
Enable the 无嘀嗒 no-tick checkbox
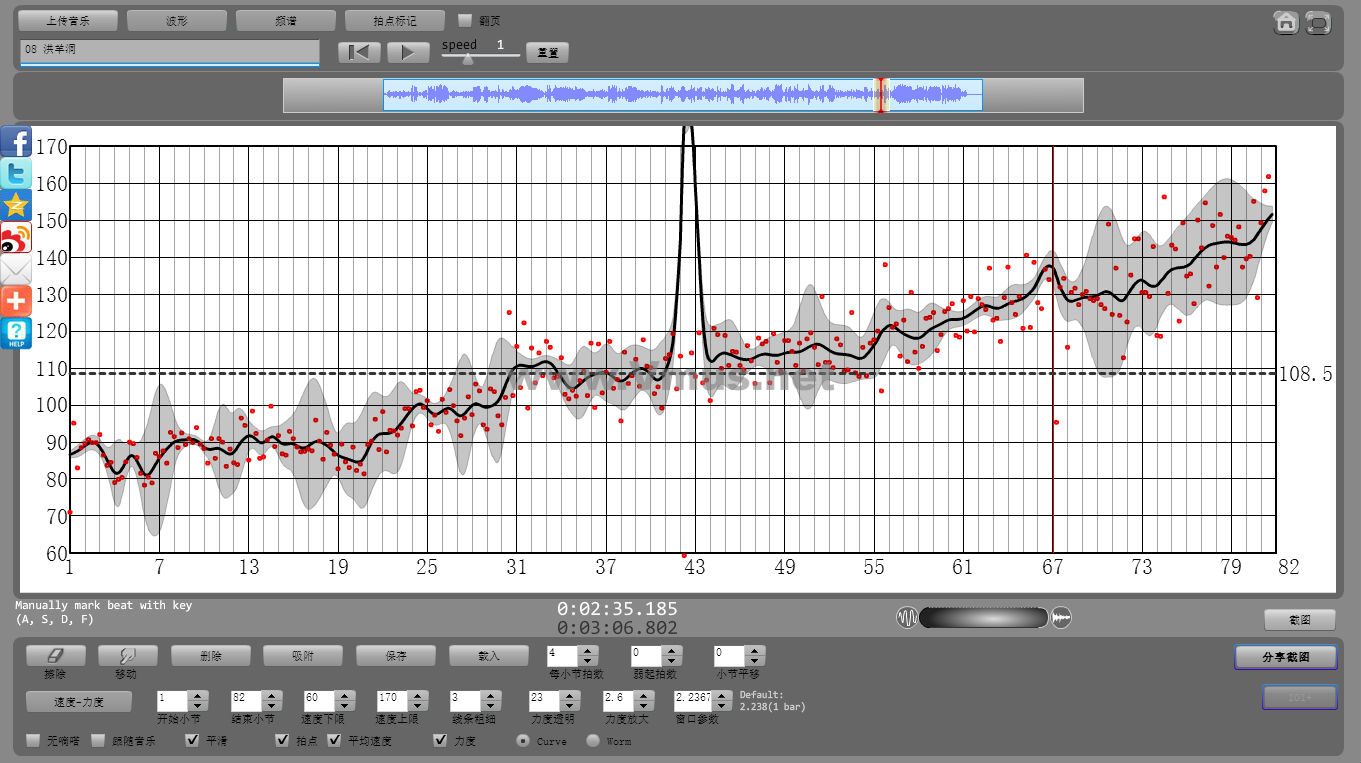pyautogui.click(x=33, y=740)
